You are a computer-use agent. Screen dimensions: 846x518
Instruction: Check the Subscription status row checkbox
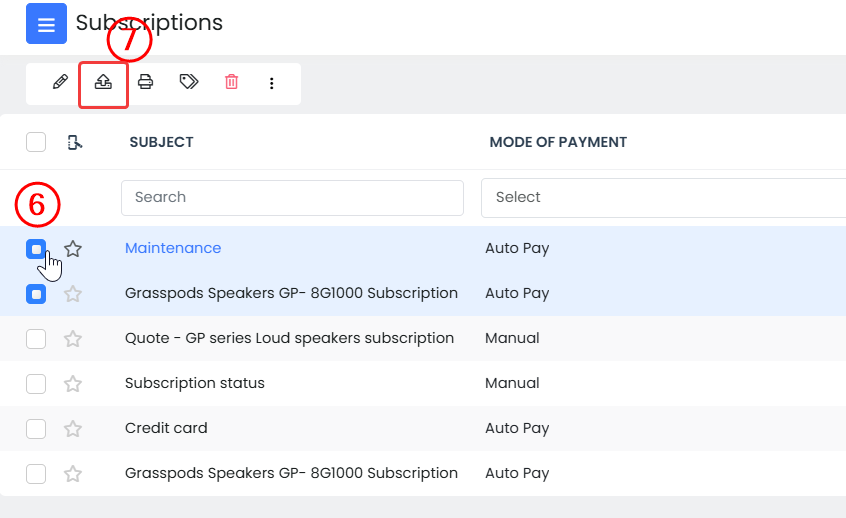tap(36, 384)
